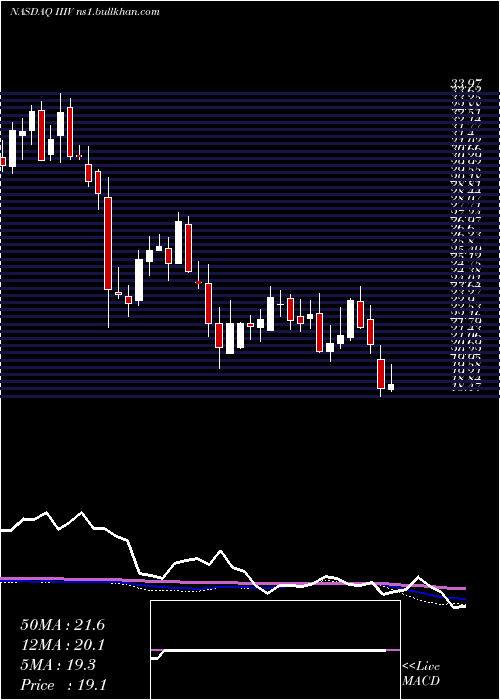Click the highest white candlestick near the top
This screenshot has width=500, height=700.
(61, 124)
